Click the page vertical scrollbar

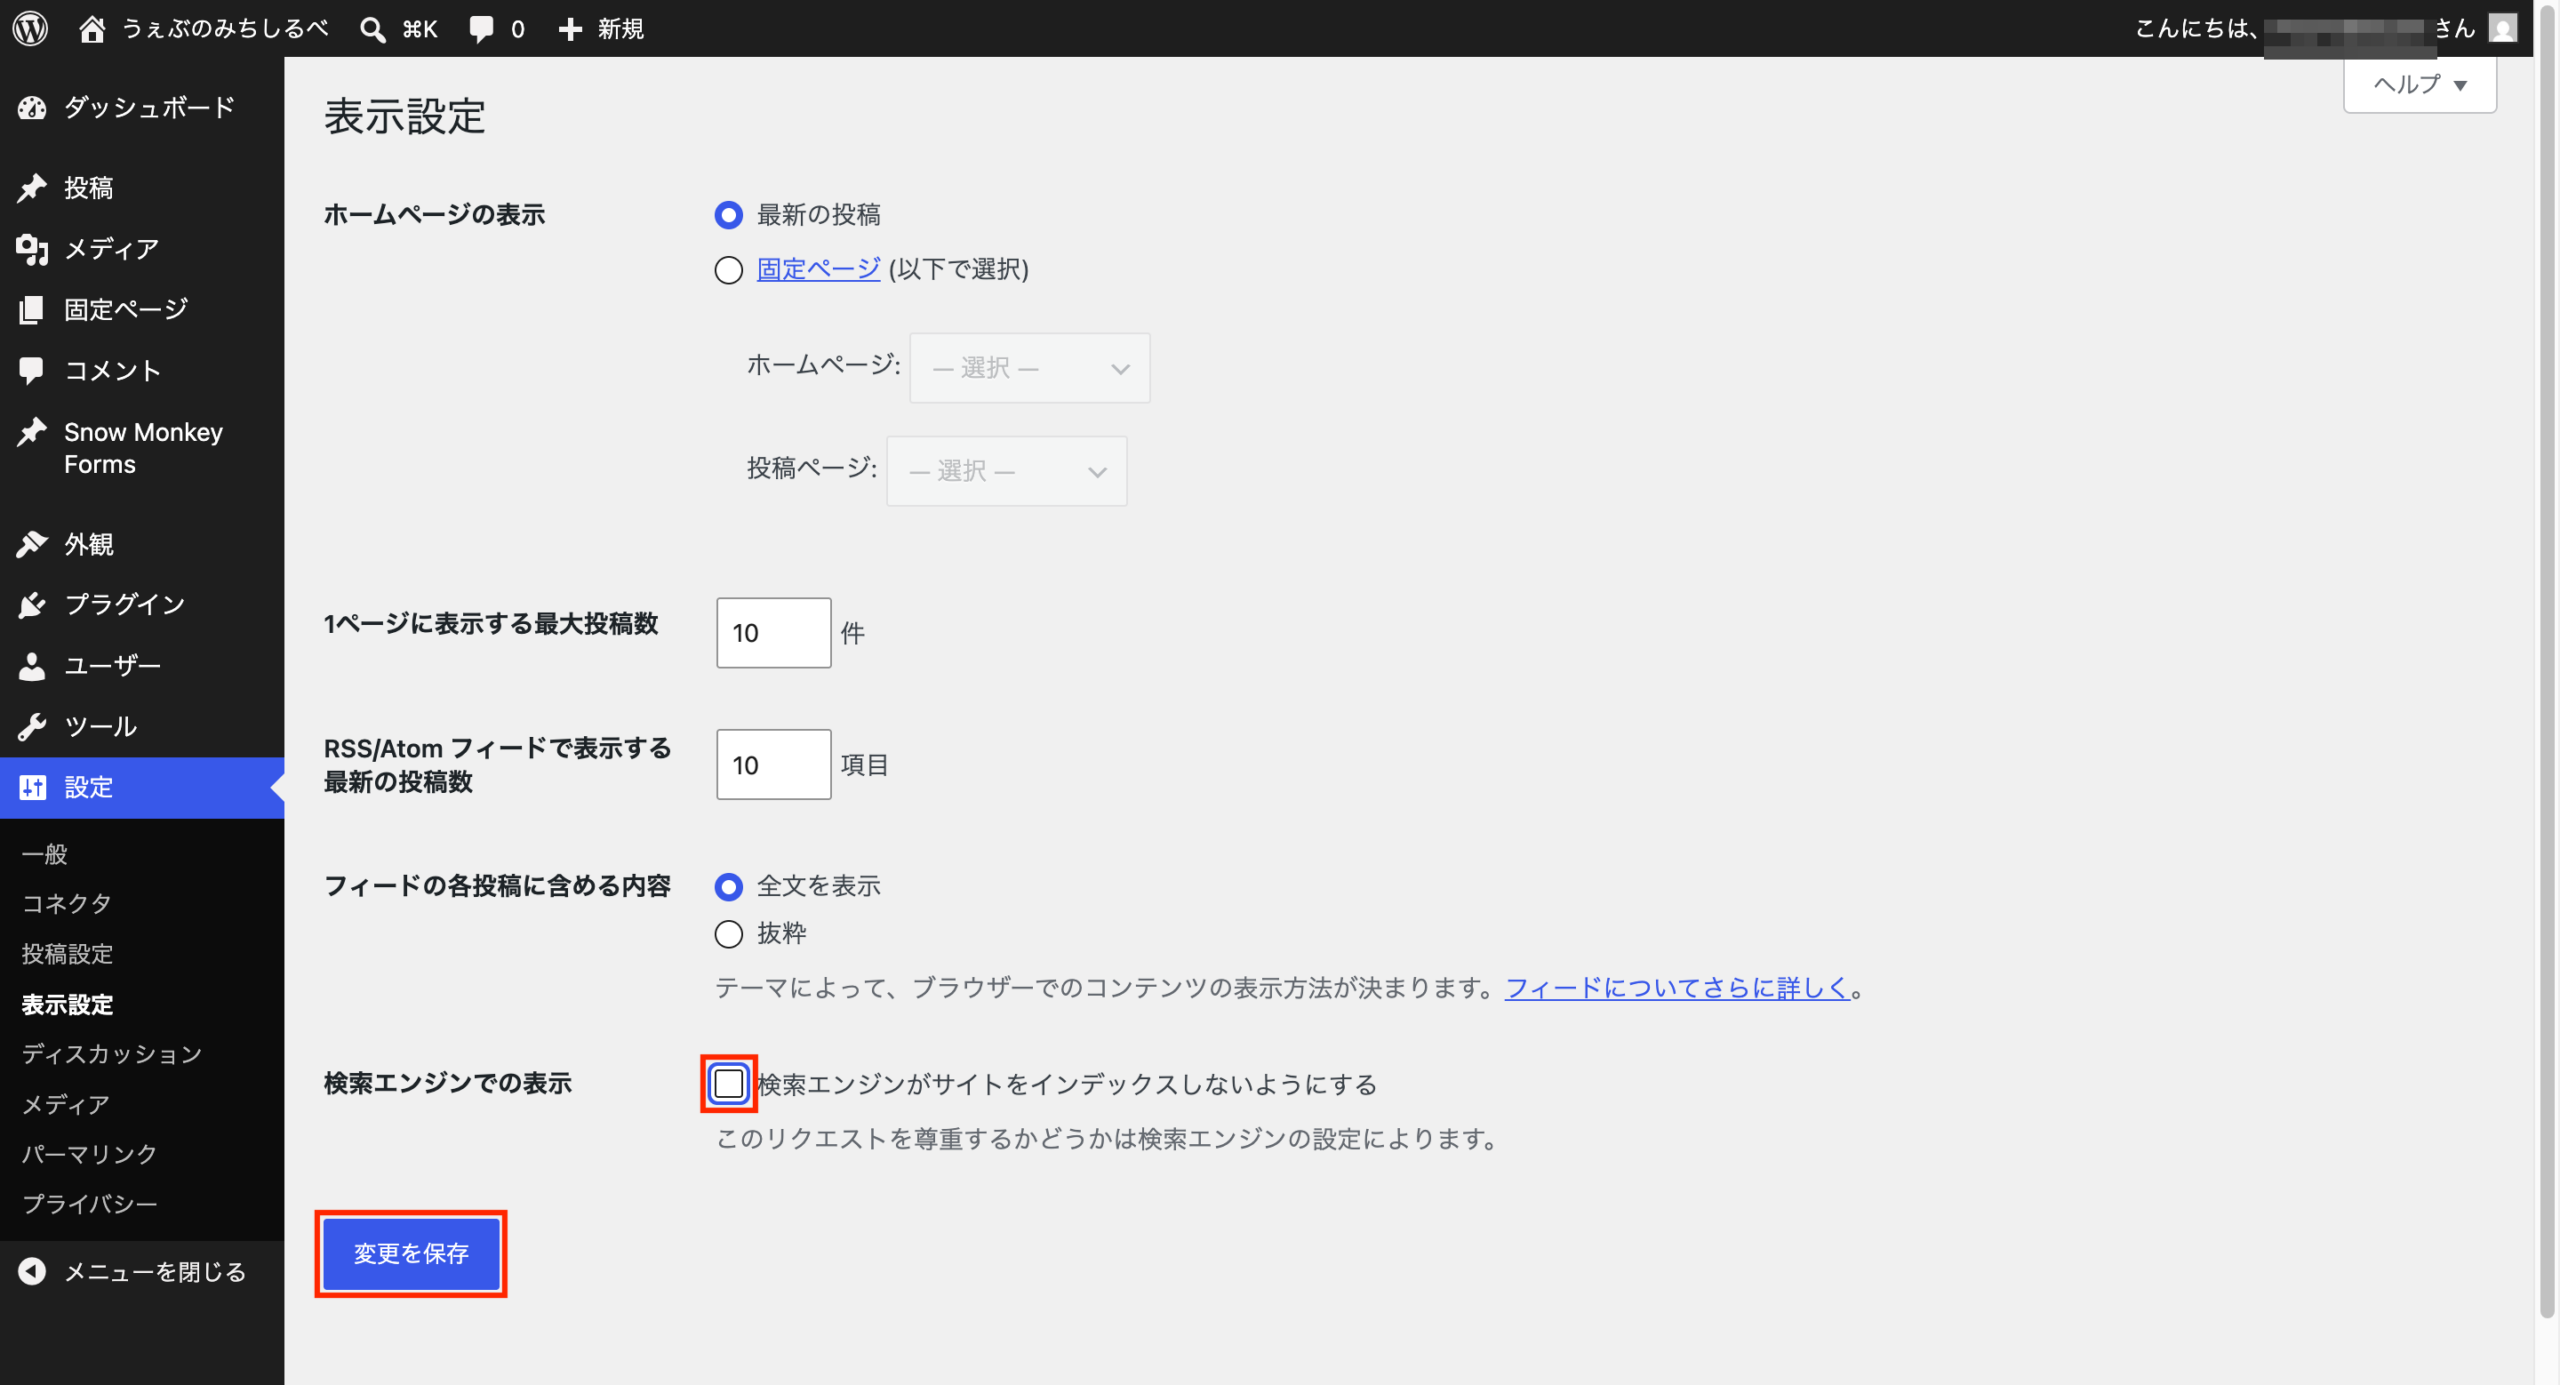pyautogui.click(x=2547, y=660)
